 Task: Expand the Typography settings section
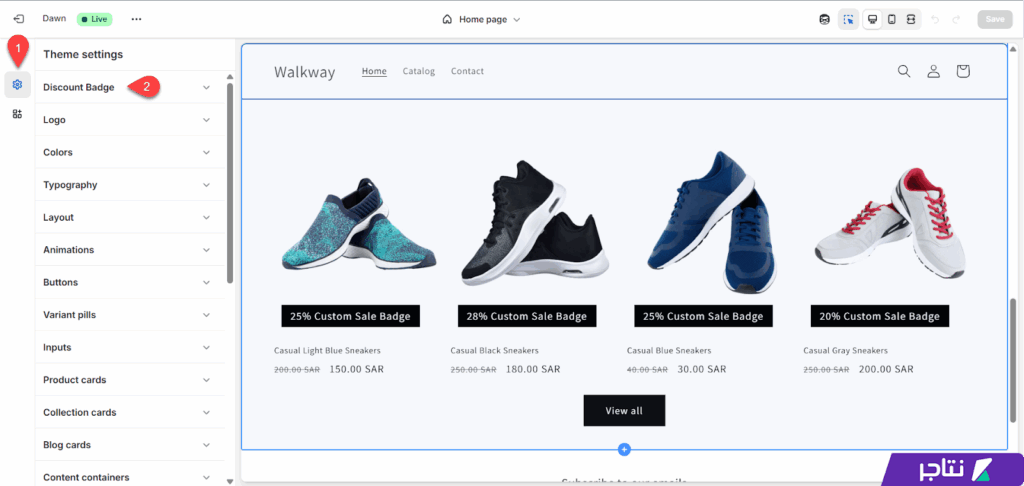(126, 185)
